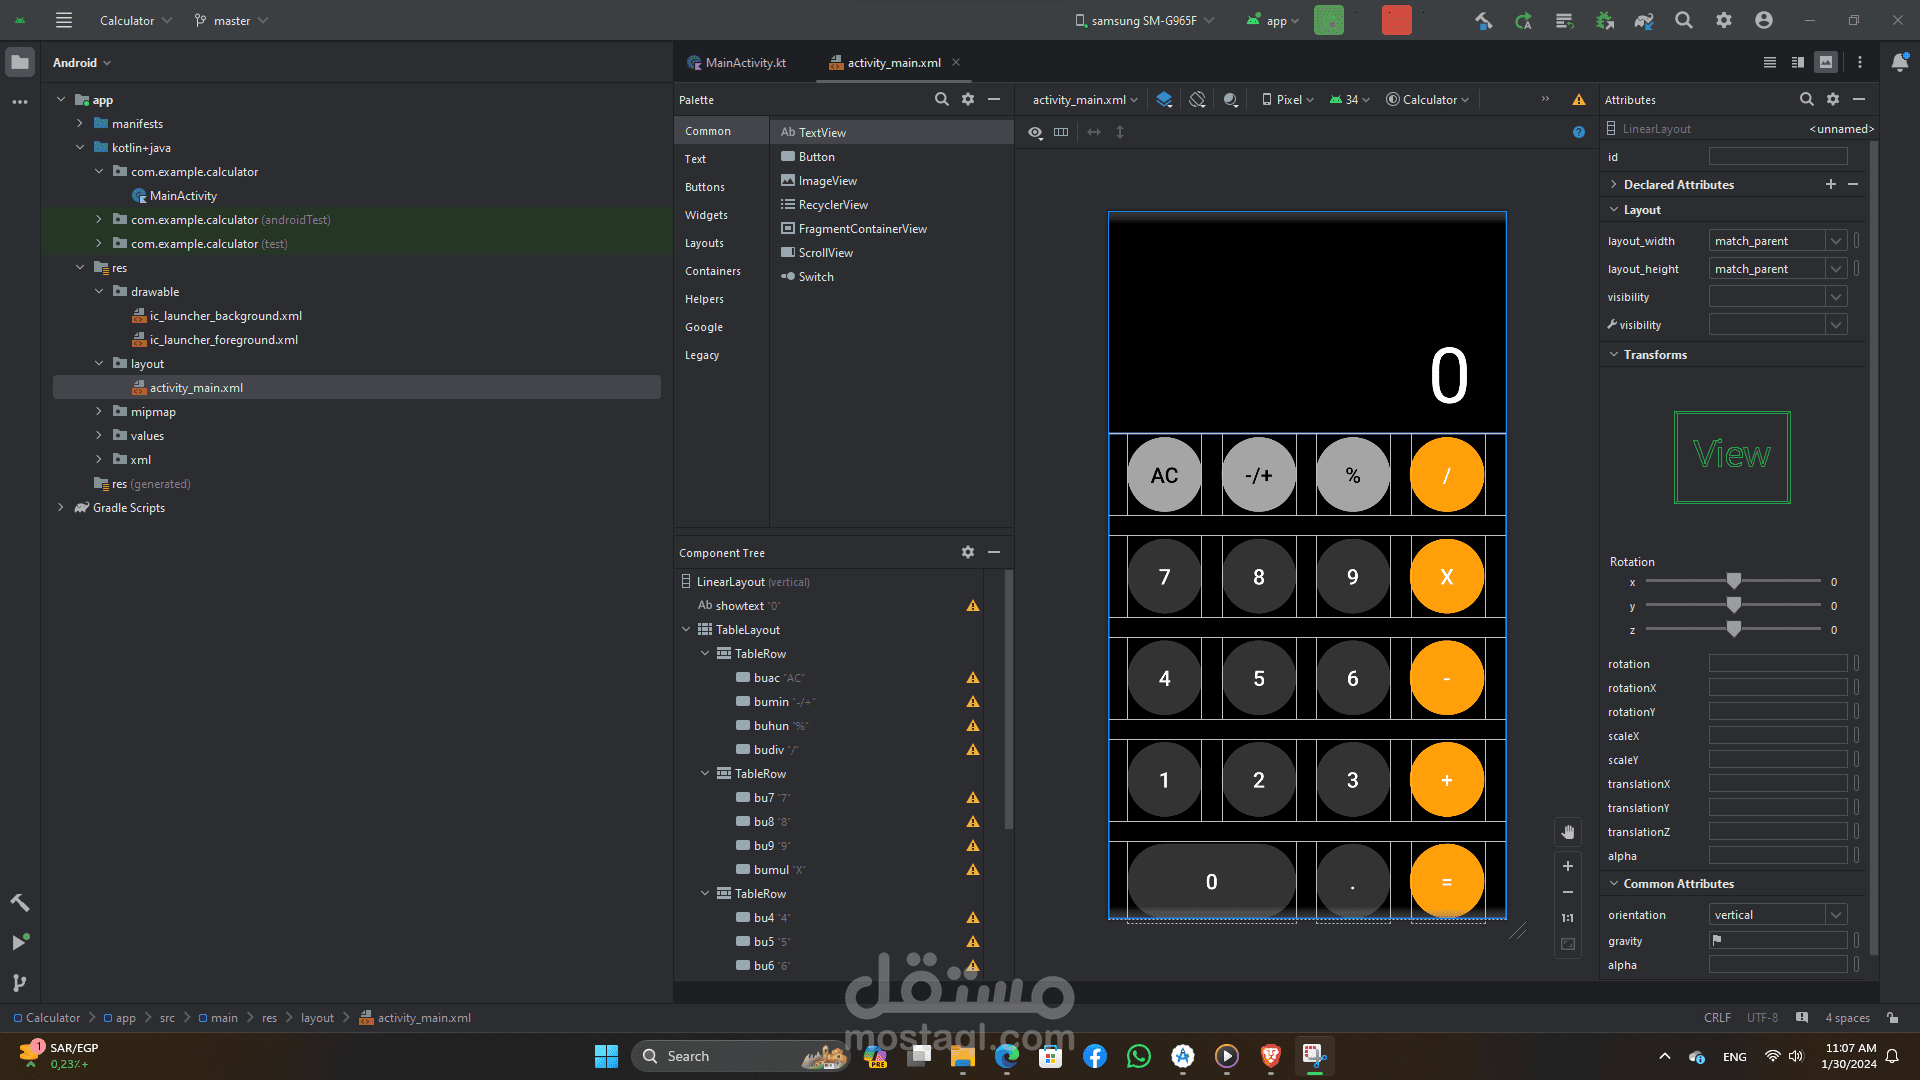Open the layout_width match_parent dropdown
1920x1080 pixels.
[x=1836, y=241]
